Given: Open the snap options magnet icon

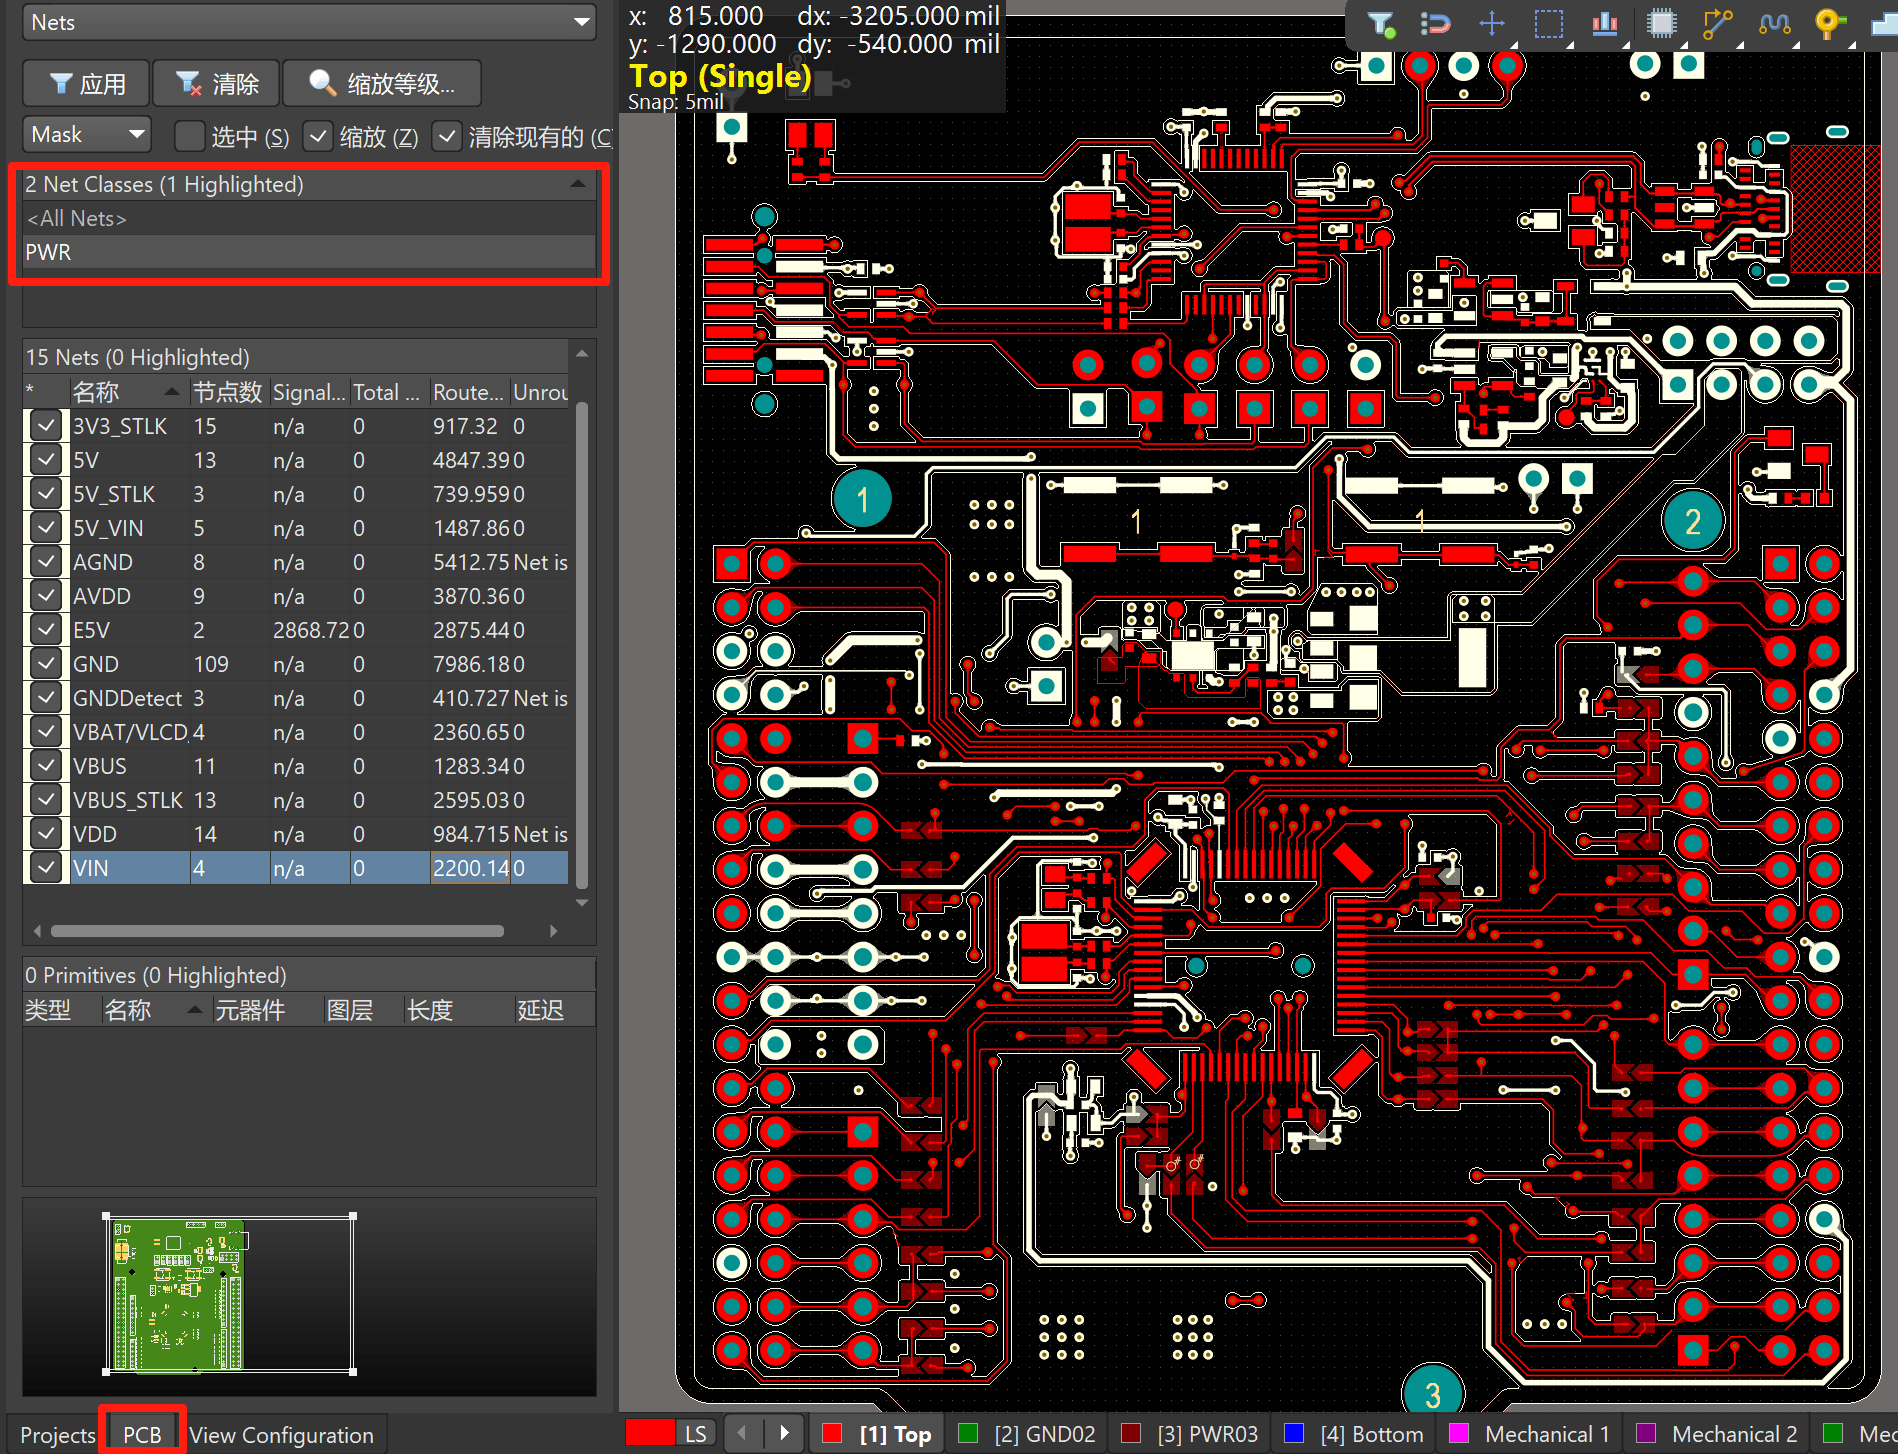Looking at the screenshot, I should coord(1435,23).
